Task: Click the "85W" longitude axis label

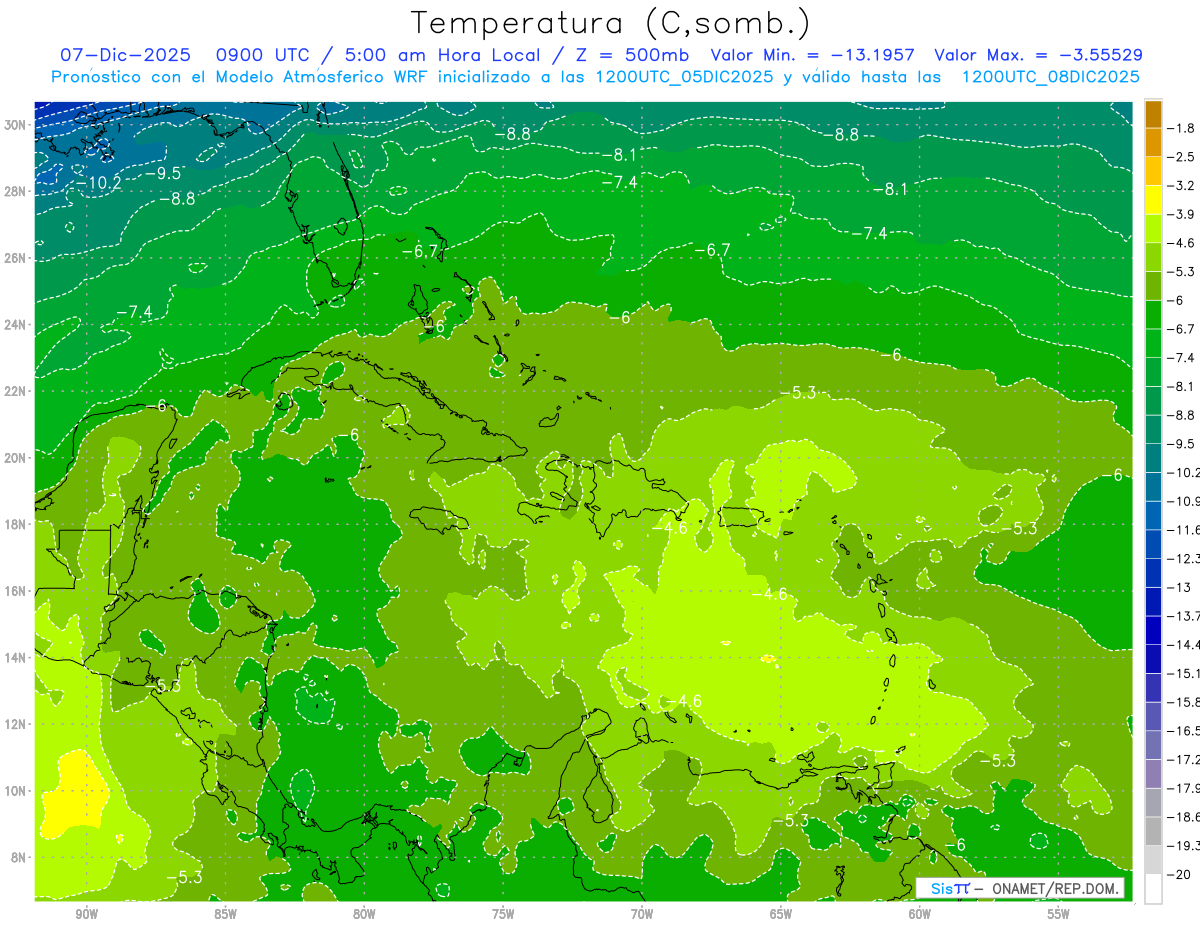Action: [225, 914]
